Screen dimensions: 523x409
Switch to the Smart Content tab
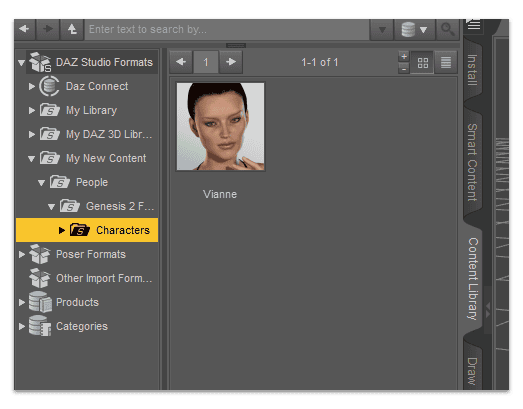pyautogui.click(x=472, y=162)
